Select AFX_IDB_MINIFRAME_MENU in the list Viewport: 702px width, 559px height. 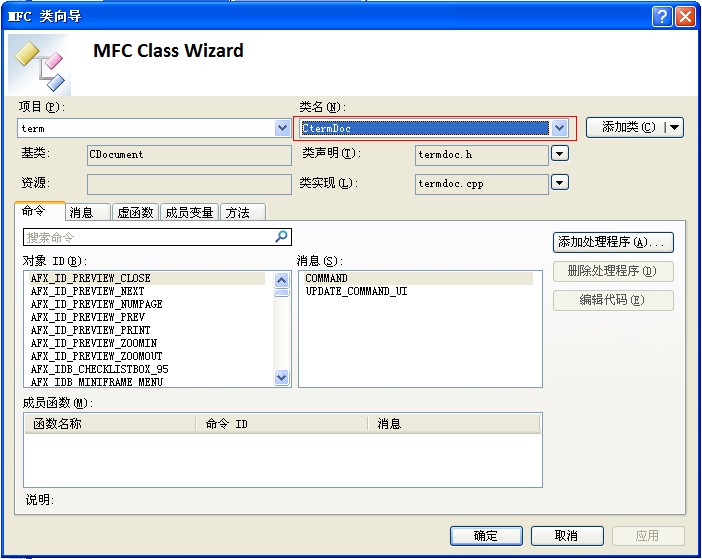coord(147,381)
